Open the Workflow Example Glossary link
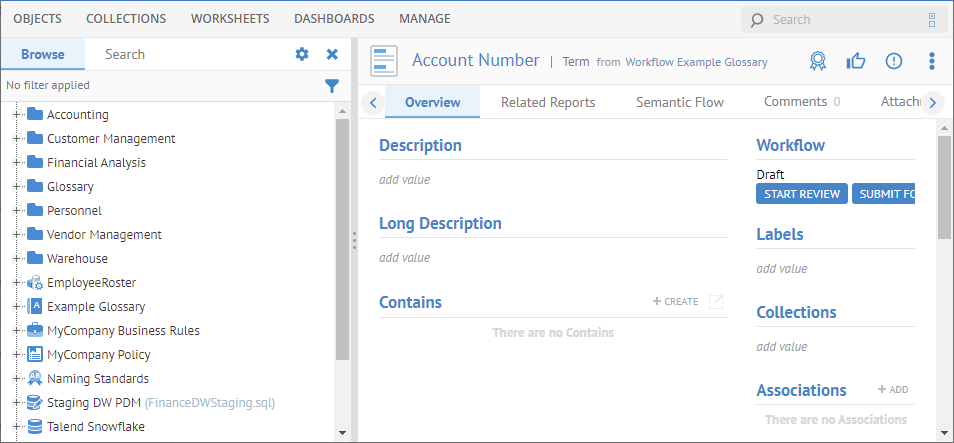 click(x=696, y=62)
